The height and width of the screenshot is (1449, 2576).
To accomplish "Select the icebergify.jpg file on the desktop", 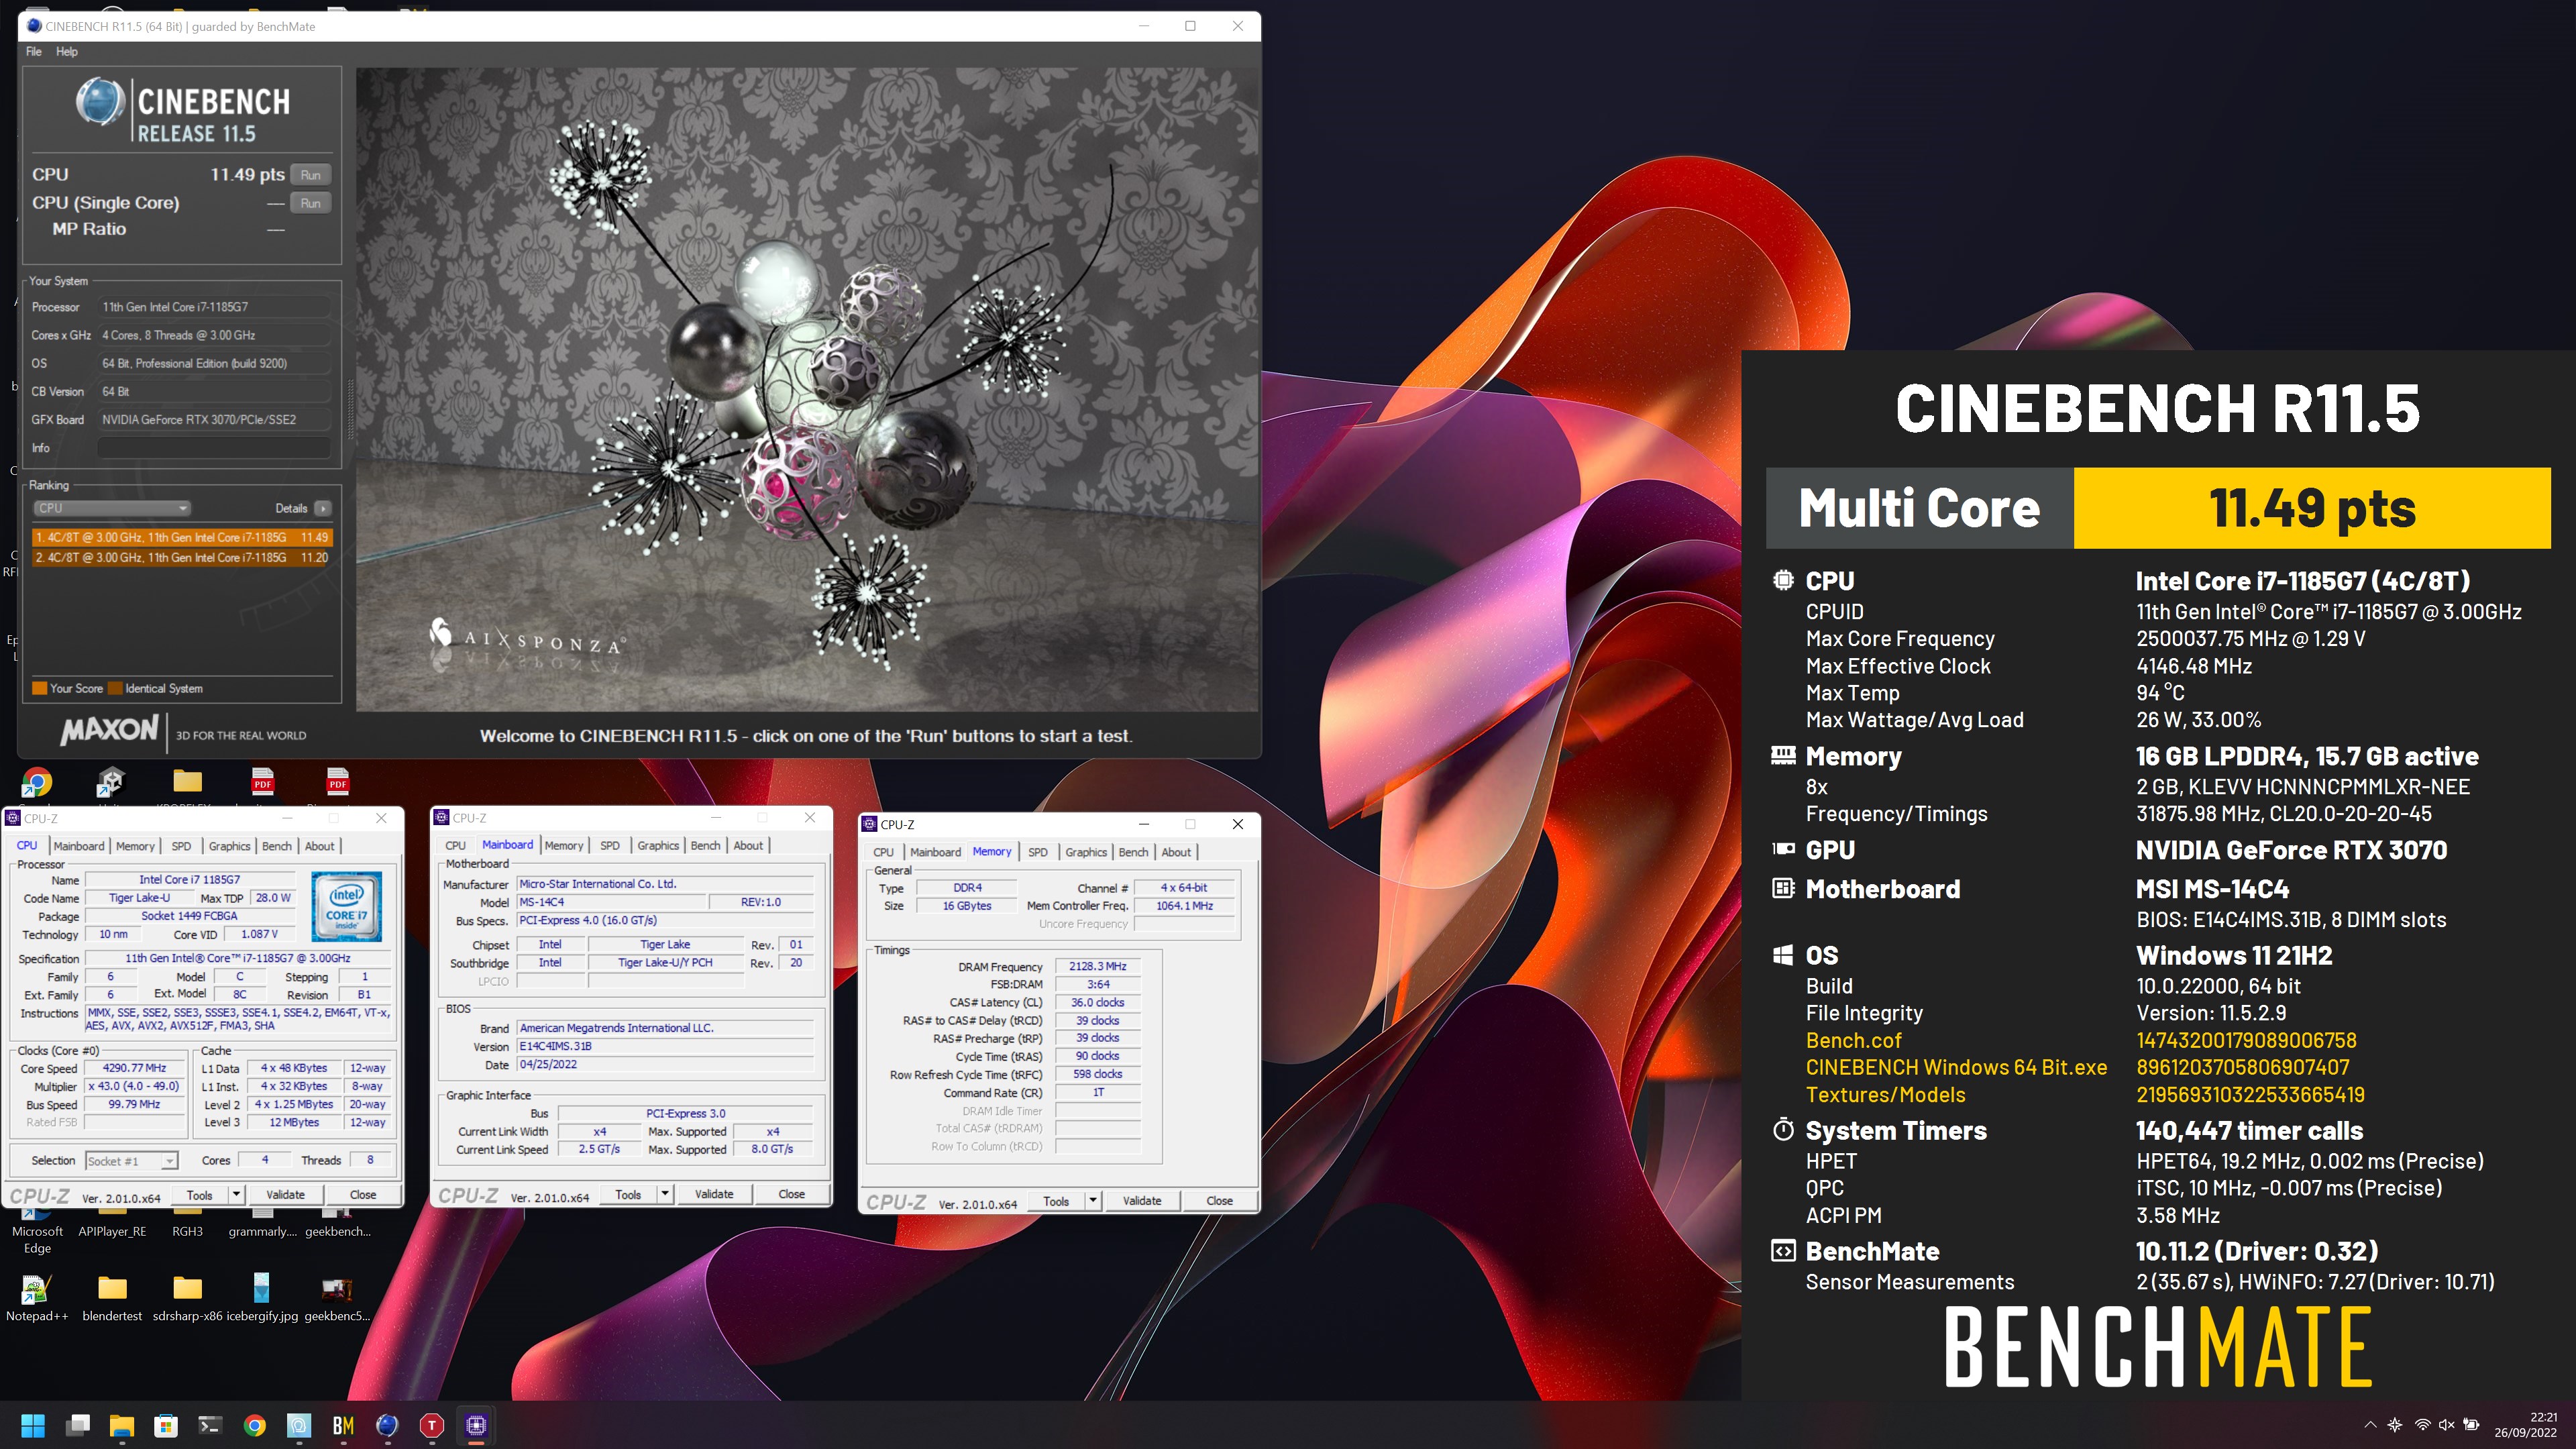I will point(262,1297).
